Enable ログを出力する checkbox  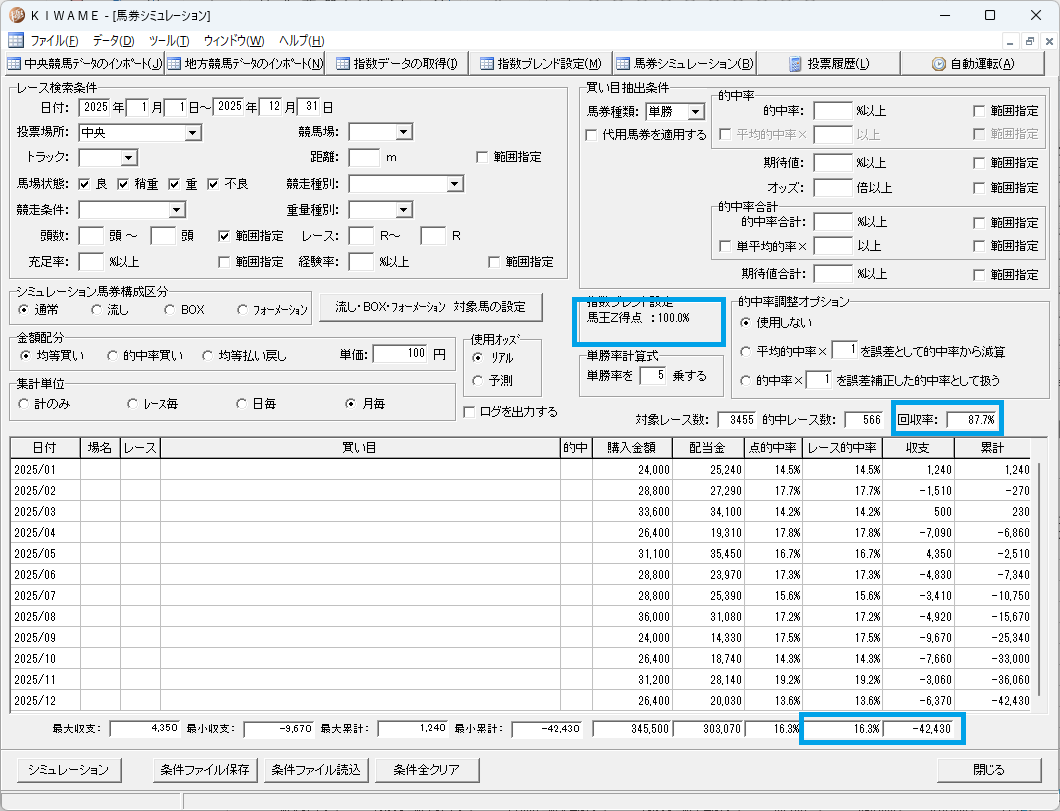(468, 412)
